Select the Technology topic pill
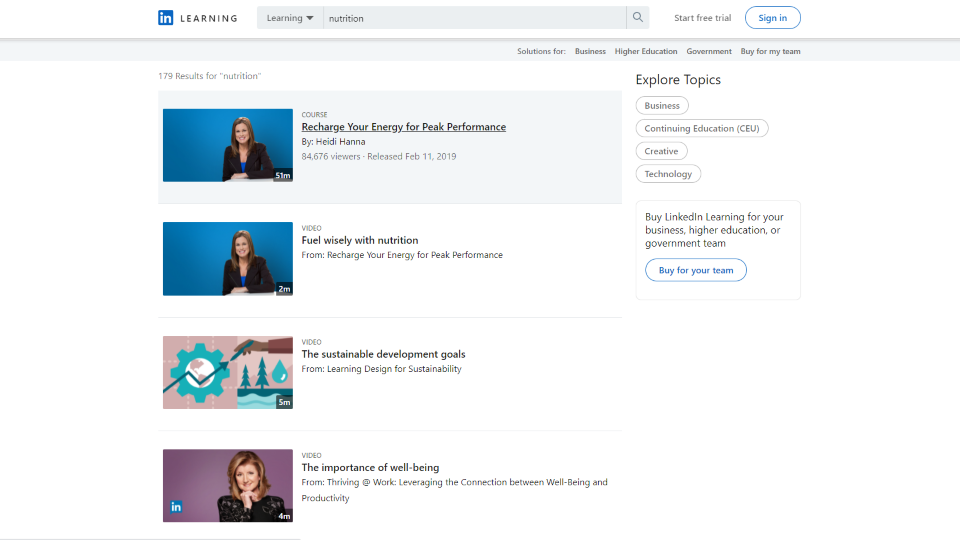960x540 pixels. click(x=668, y=174)
